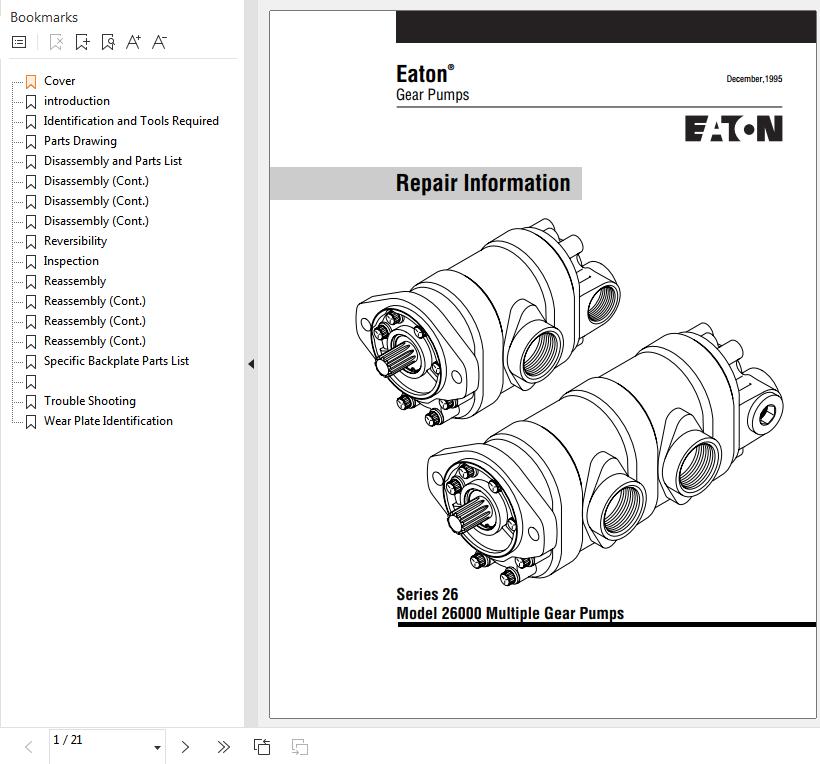Open Disassembly and Parts List bookmark
This screenshot has height=764, width=820.
[113, 161]
